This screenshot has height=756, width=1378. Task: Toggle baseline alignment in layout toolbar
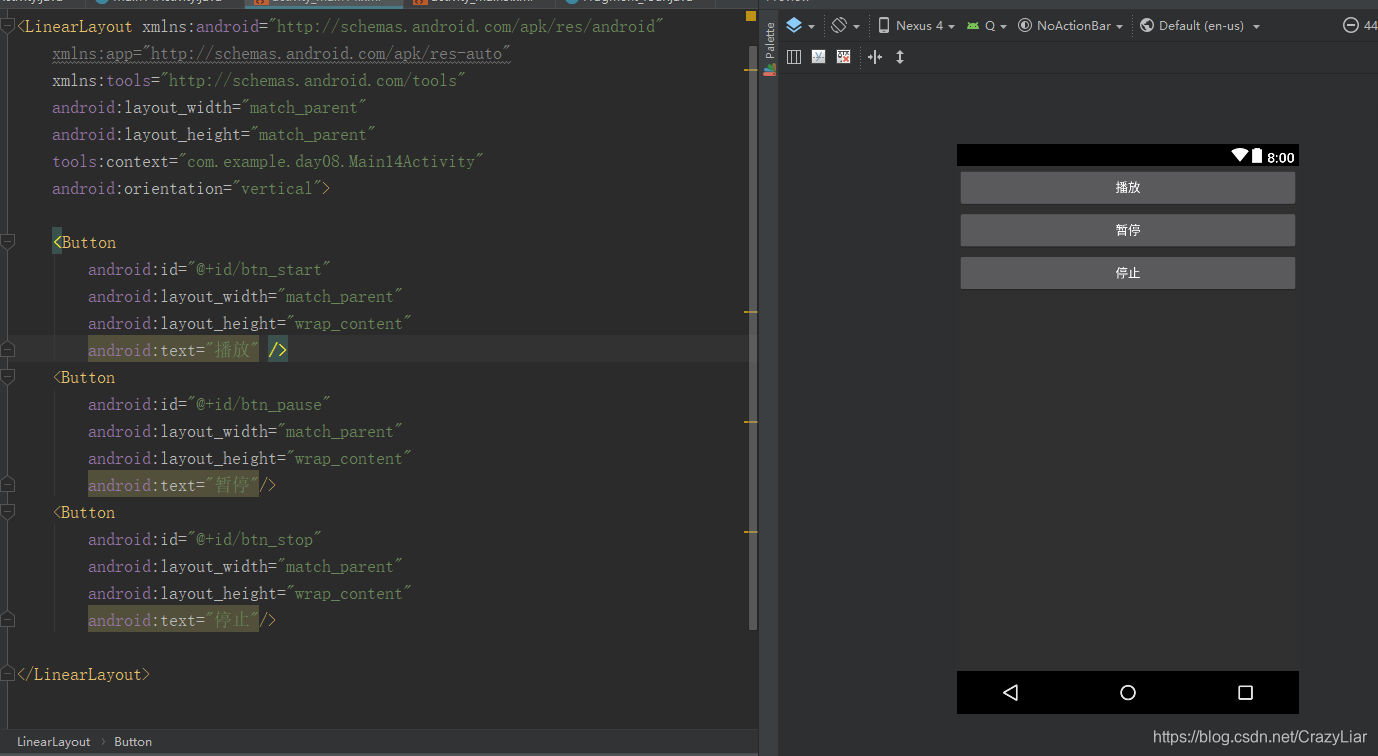click(x=819, y=57)
